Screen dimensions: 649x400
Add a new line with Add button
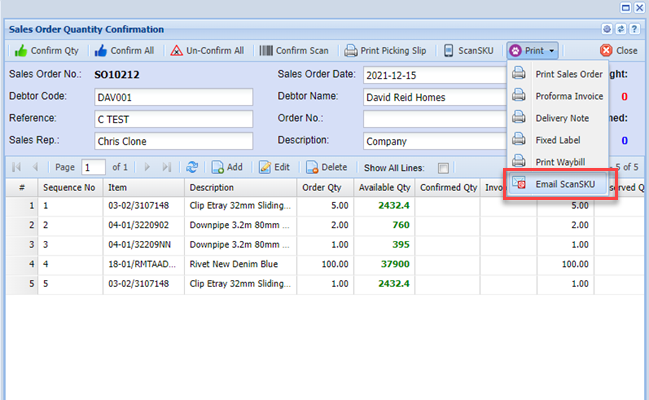[226, 167]
